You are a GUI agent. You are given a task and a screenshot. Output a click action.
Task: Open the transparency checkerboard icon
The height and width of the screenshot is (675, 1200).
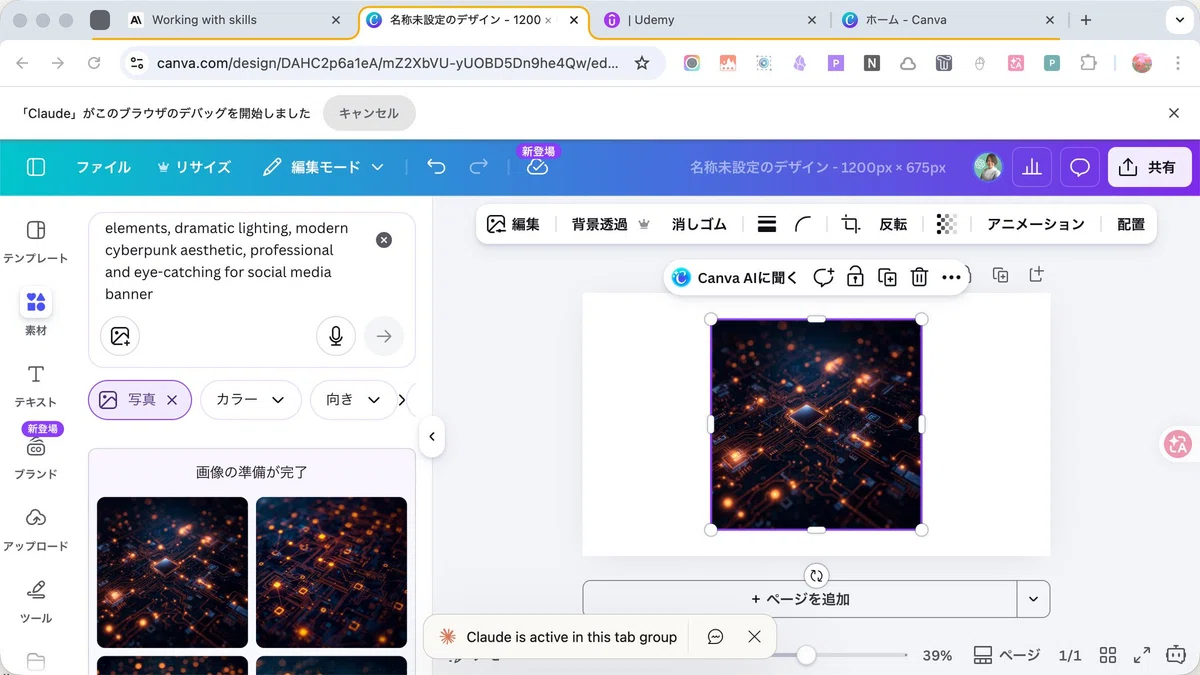click(x=946, y=224)
